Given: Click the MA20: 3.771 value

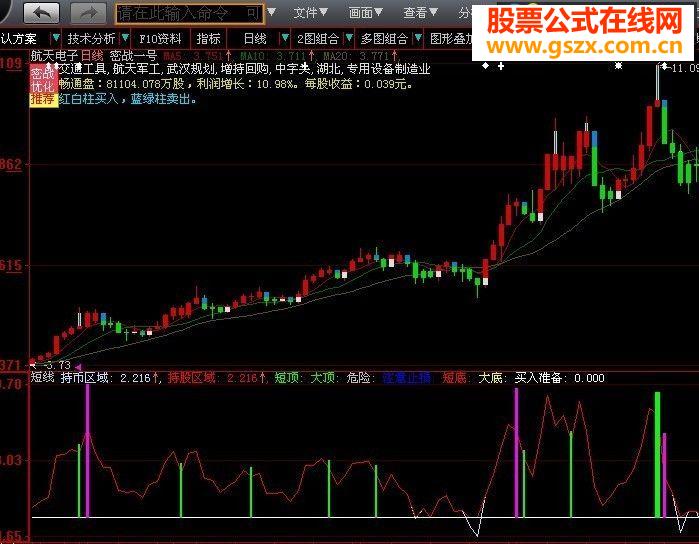Looking at the screenshot, I should click(x=360, y=56).
